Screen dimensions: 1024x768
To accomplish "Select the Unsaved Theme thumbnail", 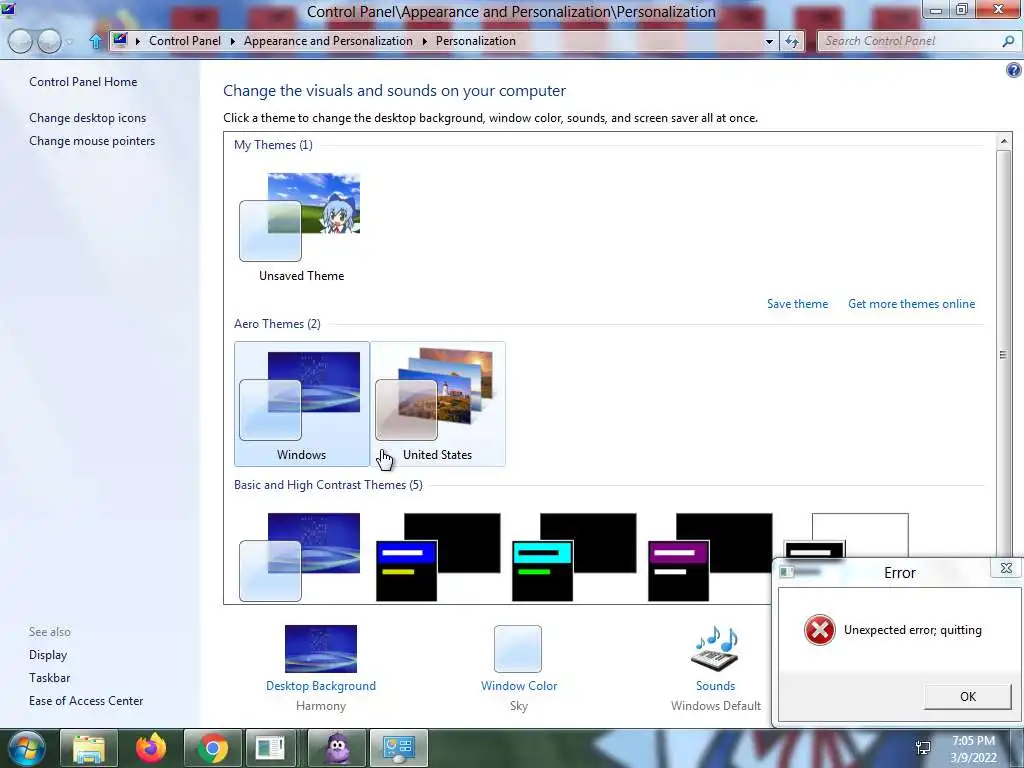I will coord(301,226).
